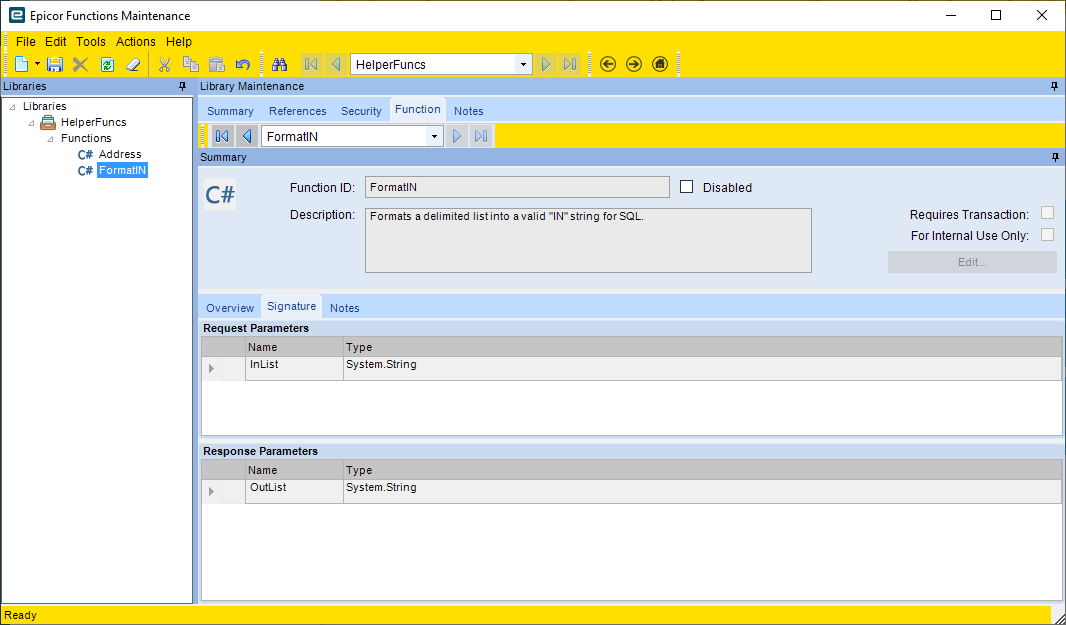The height and width of the screenshot is (625, 1066).
Task: Jump to first function beside FormatIN dropdown
Action: [x=222, y=136]
